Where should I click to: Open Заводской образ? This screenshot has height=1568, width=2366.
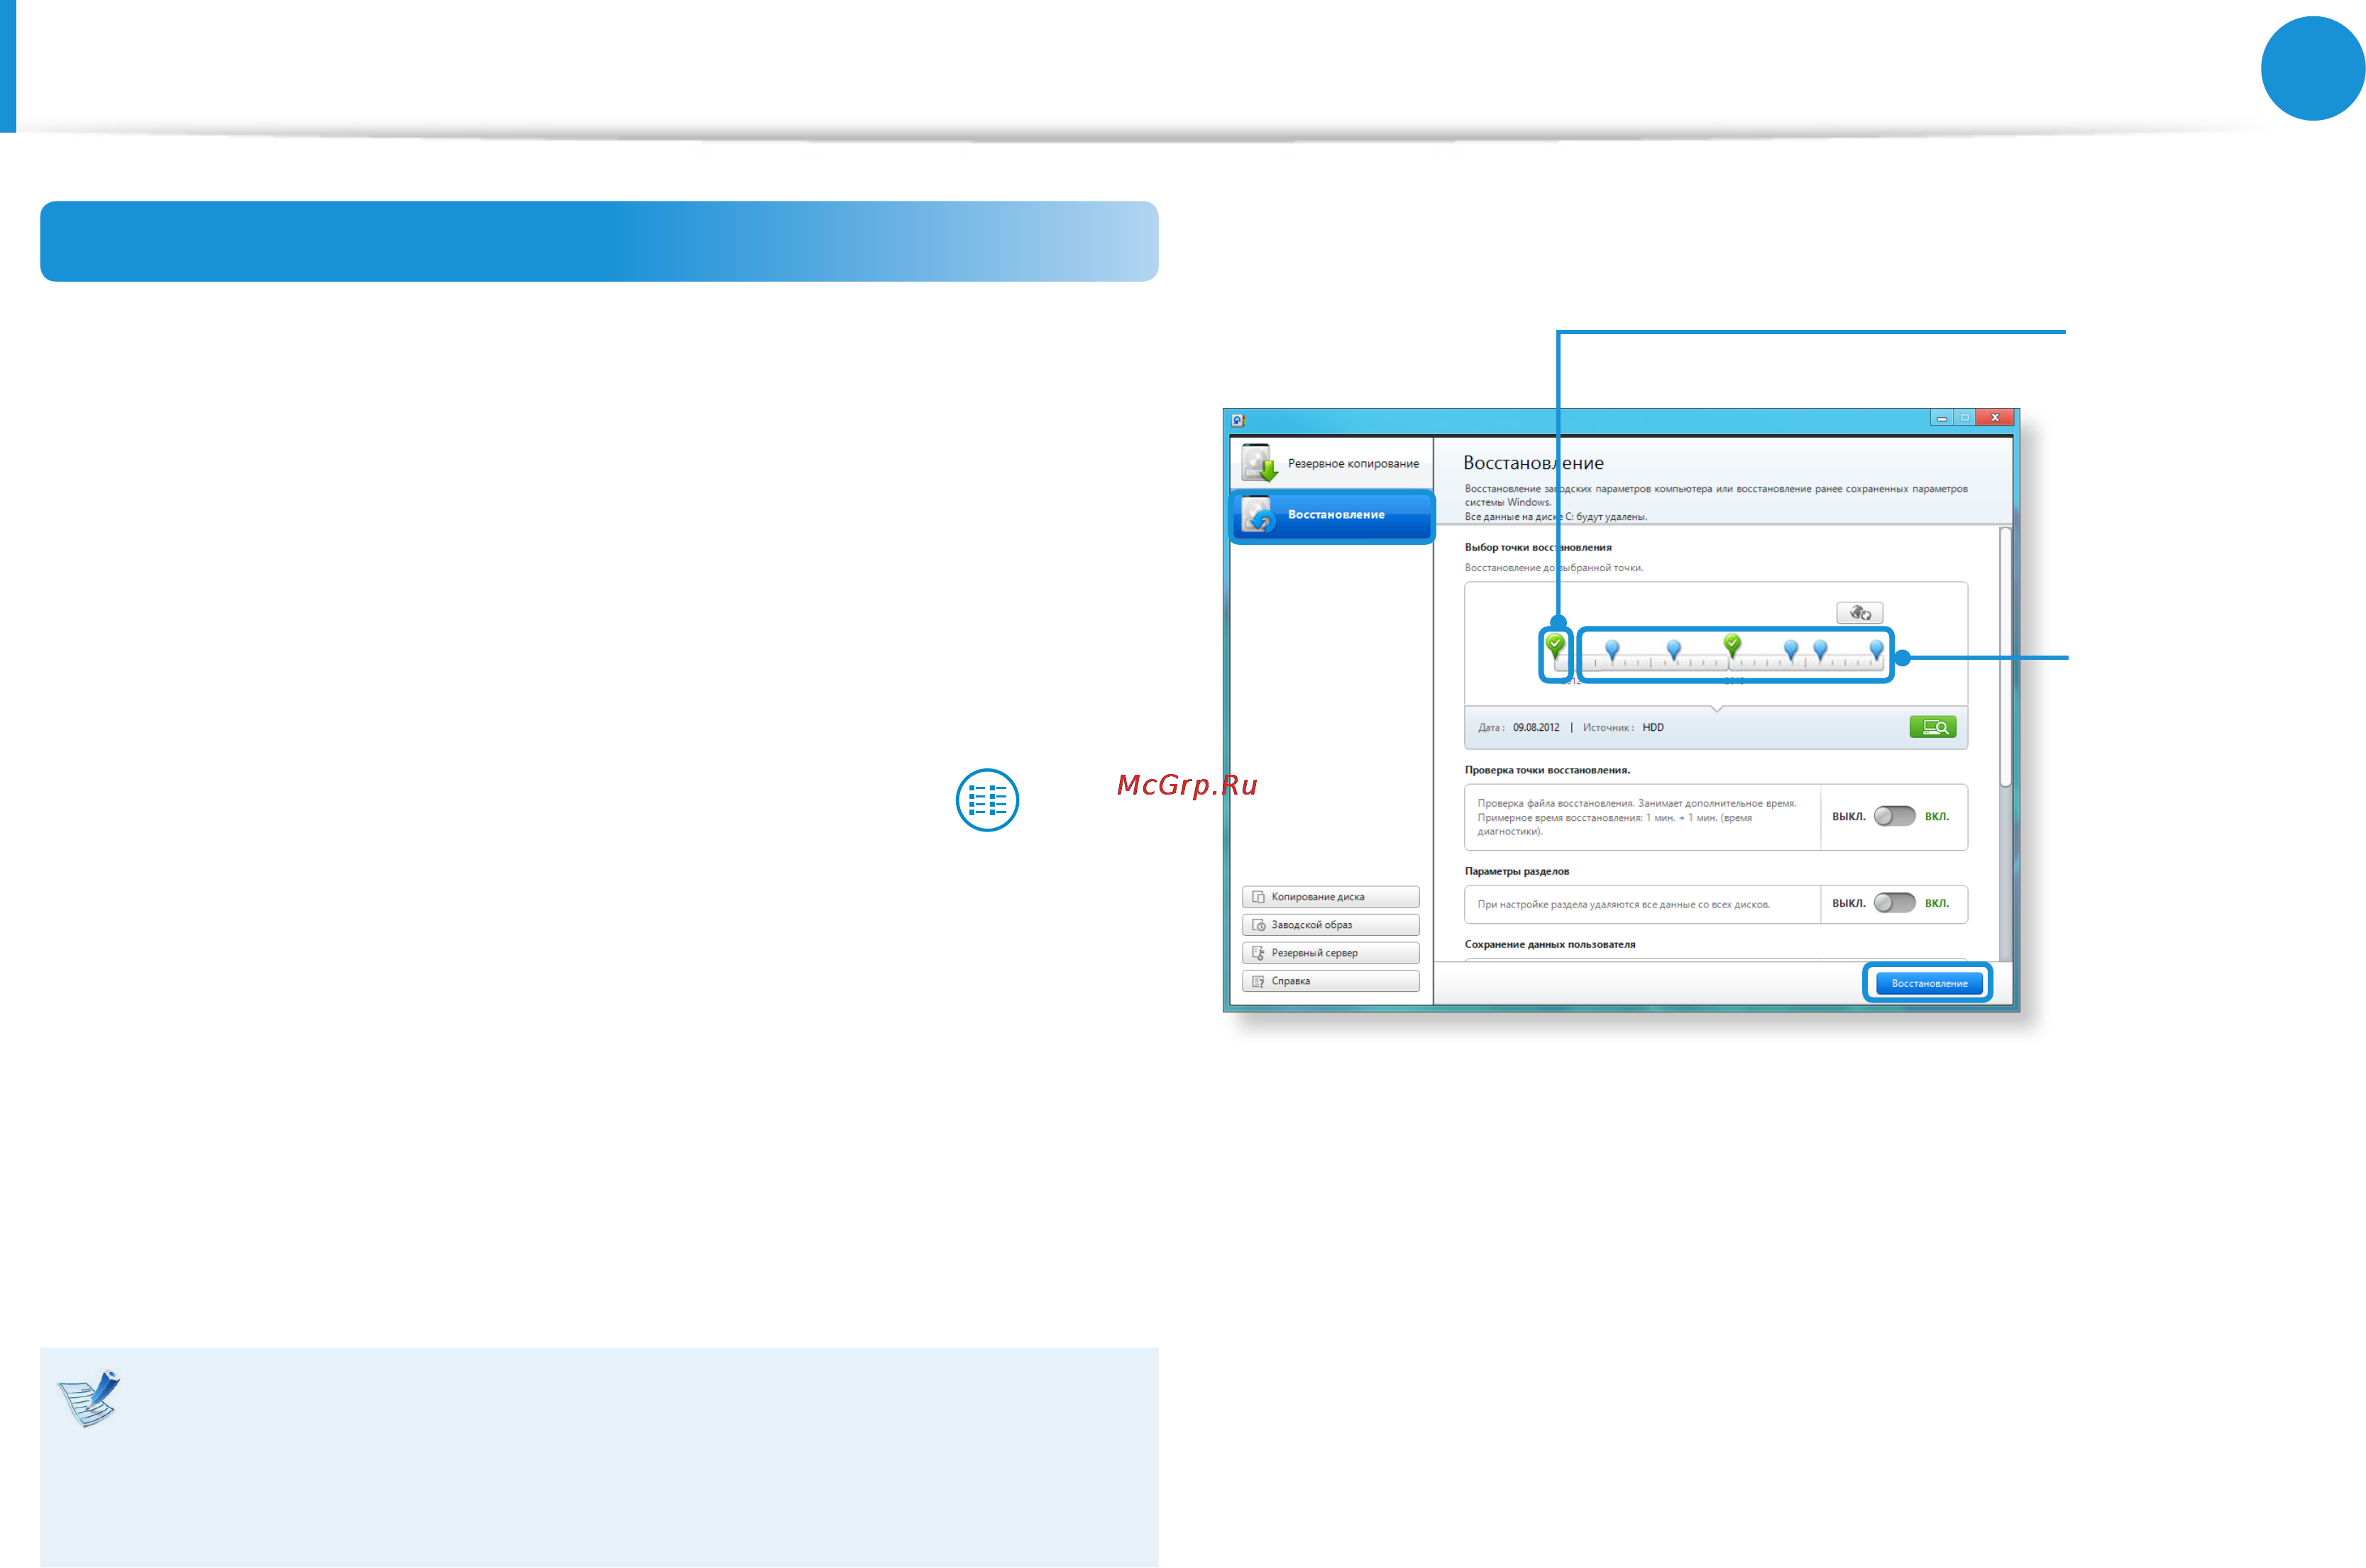point(1330,925)
